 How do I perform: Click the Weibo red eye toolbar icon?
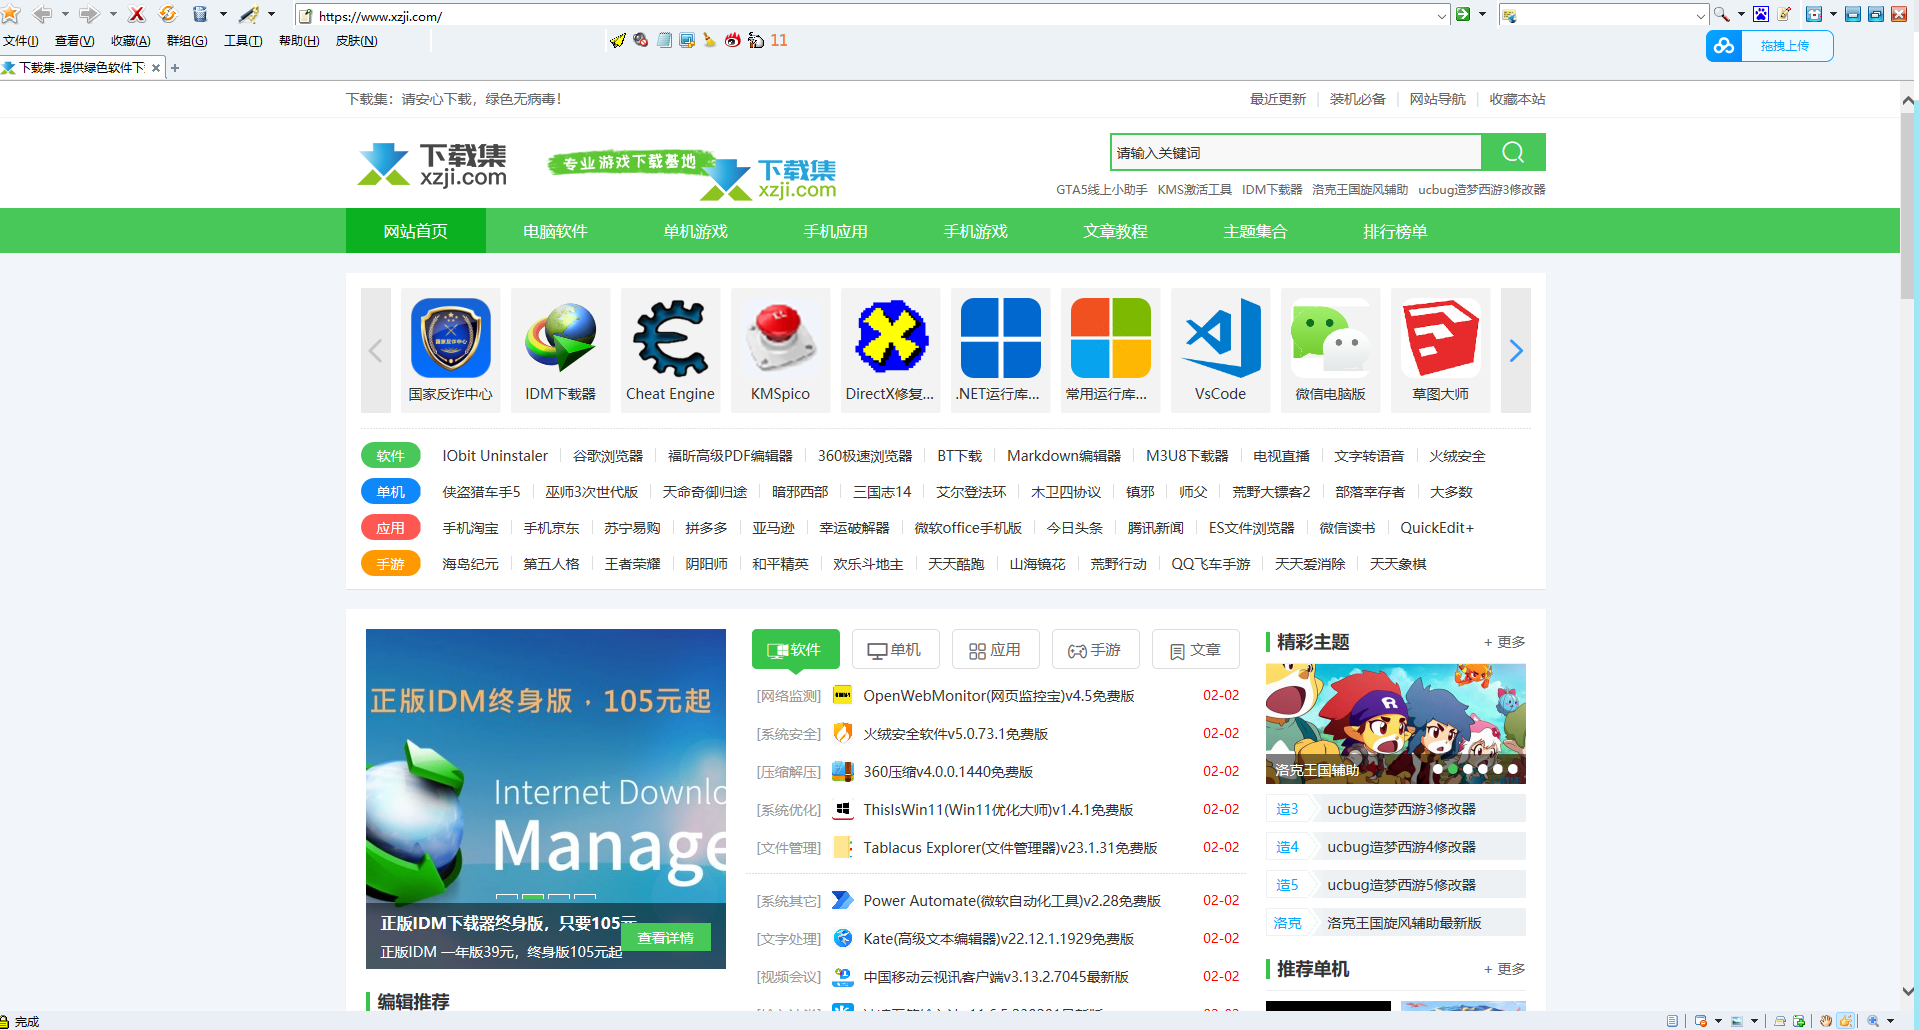click(x=733, y=40)
